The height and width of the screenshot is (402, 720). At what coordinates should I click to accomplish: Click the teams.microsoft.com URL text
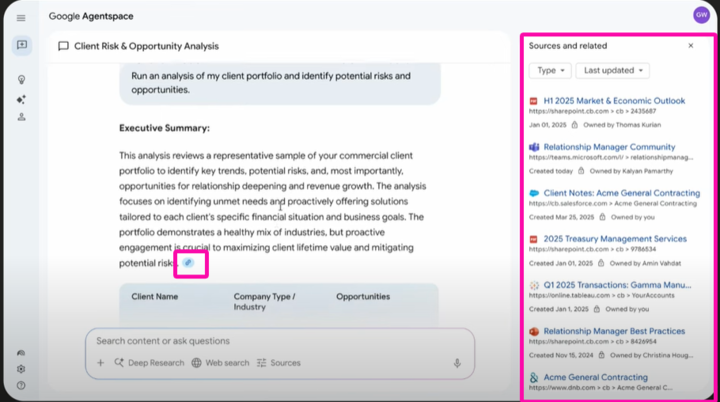[611, 158]
